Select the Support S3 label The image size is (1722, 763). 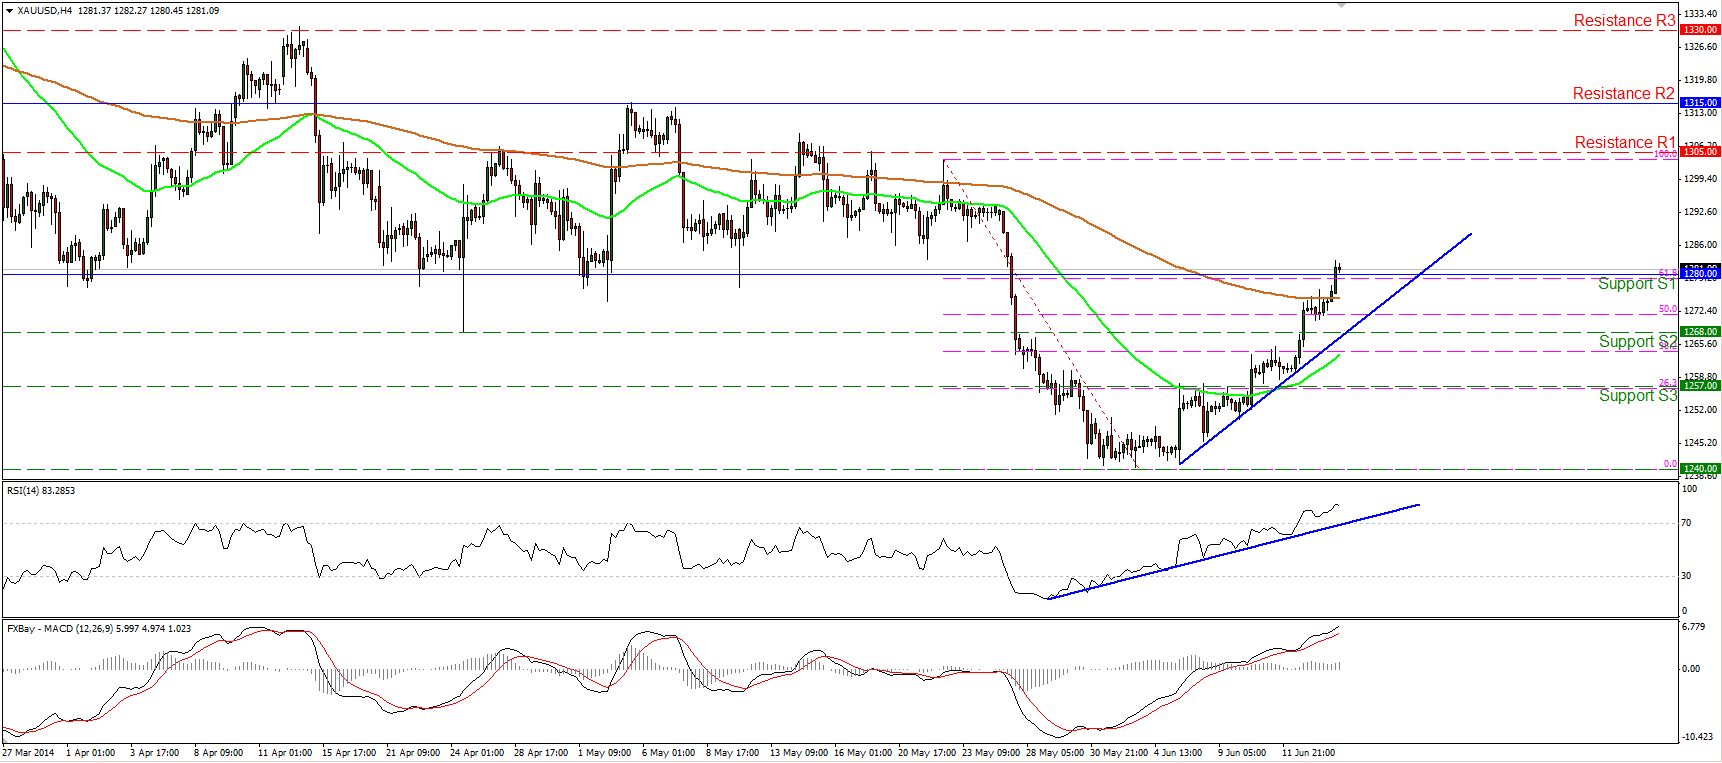pyautogui.click(x=1637, y=396)
